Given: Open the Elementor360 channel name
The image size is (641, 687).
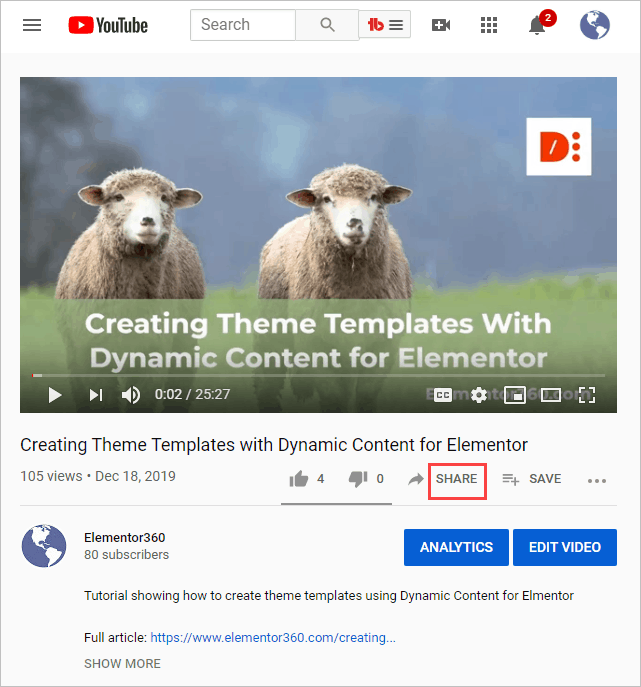Looking at the screenshot, I should [124, 538].
